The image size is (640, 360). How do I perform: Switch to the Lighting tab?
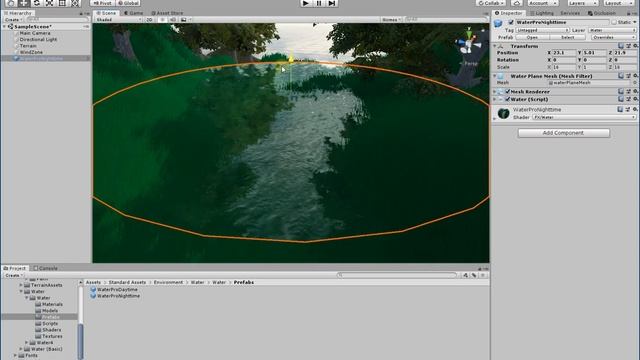tap(541, 13)
